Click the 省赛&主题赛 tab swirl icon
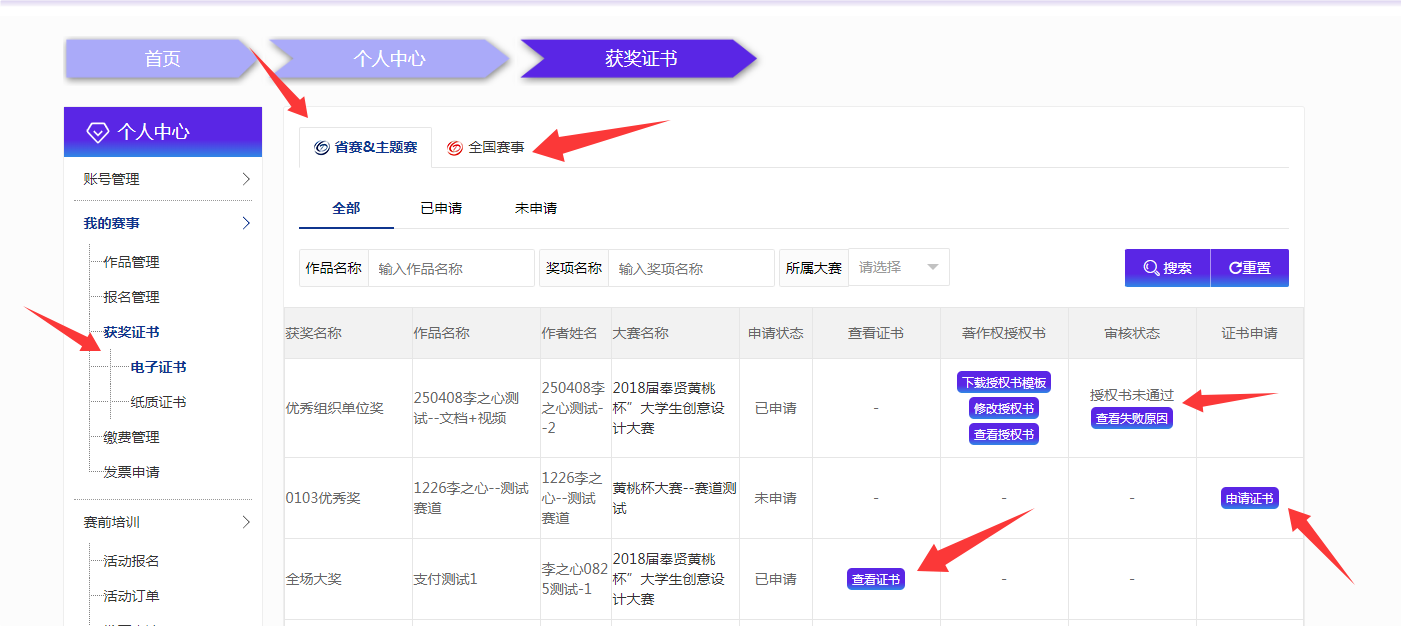The image size is (1401, 626). click(x=321, y=148)
